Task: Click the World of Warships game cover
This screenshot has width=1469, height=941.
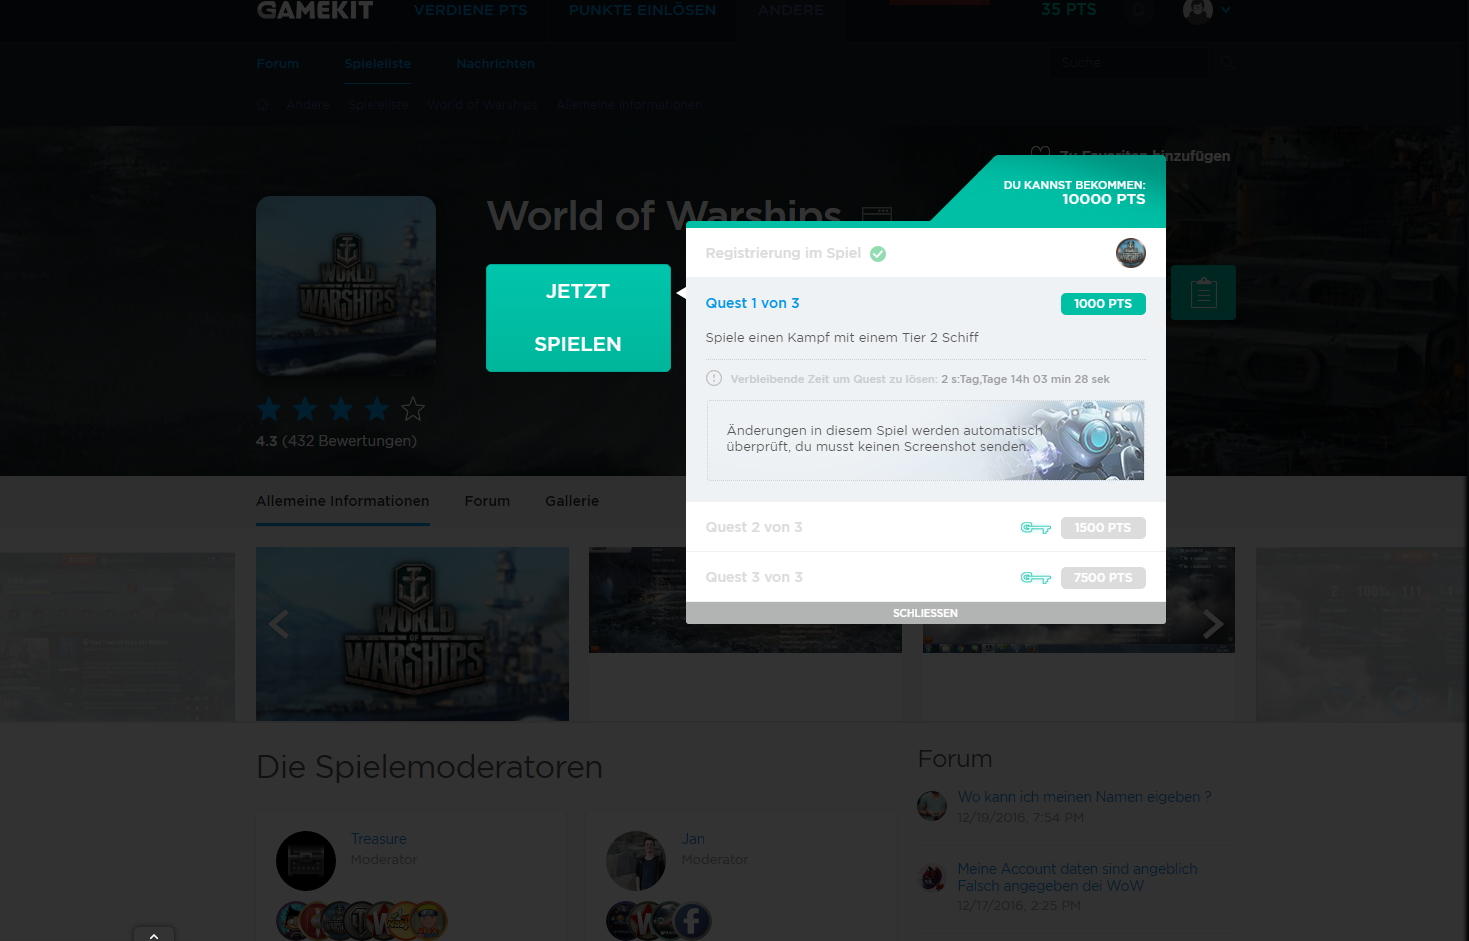Action: [x=346, y=286]
